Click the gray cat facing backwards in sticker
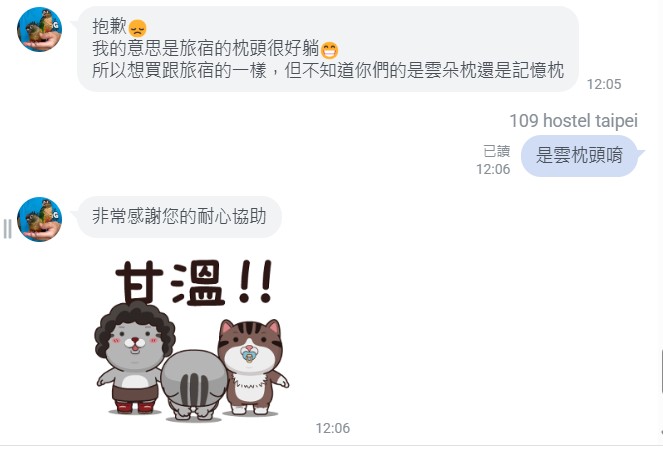 click(194, 385)
